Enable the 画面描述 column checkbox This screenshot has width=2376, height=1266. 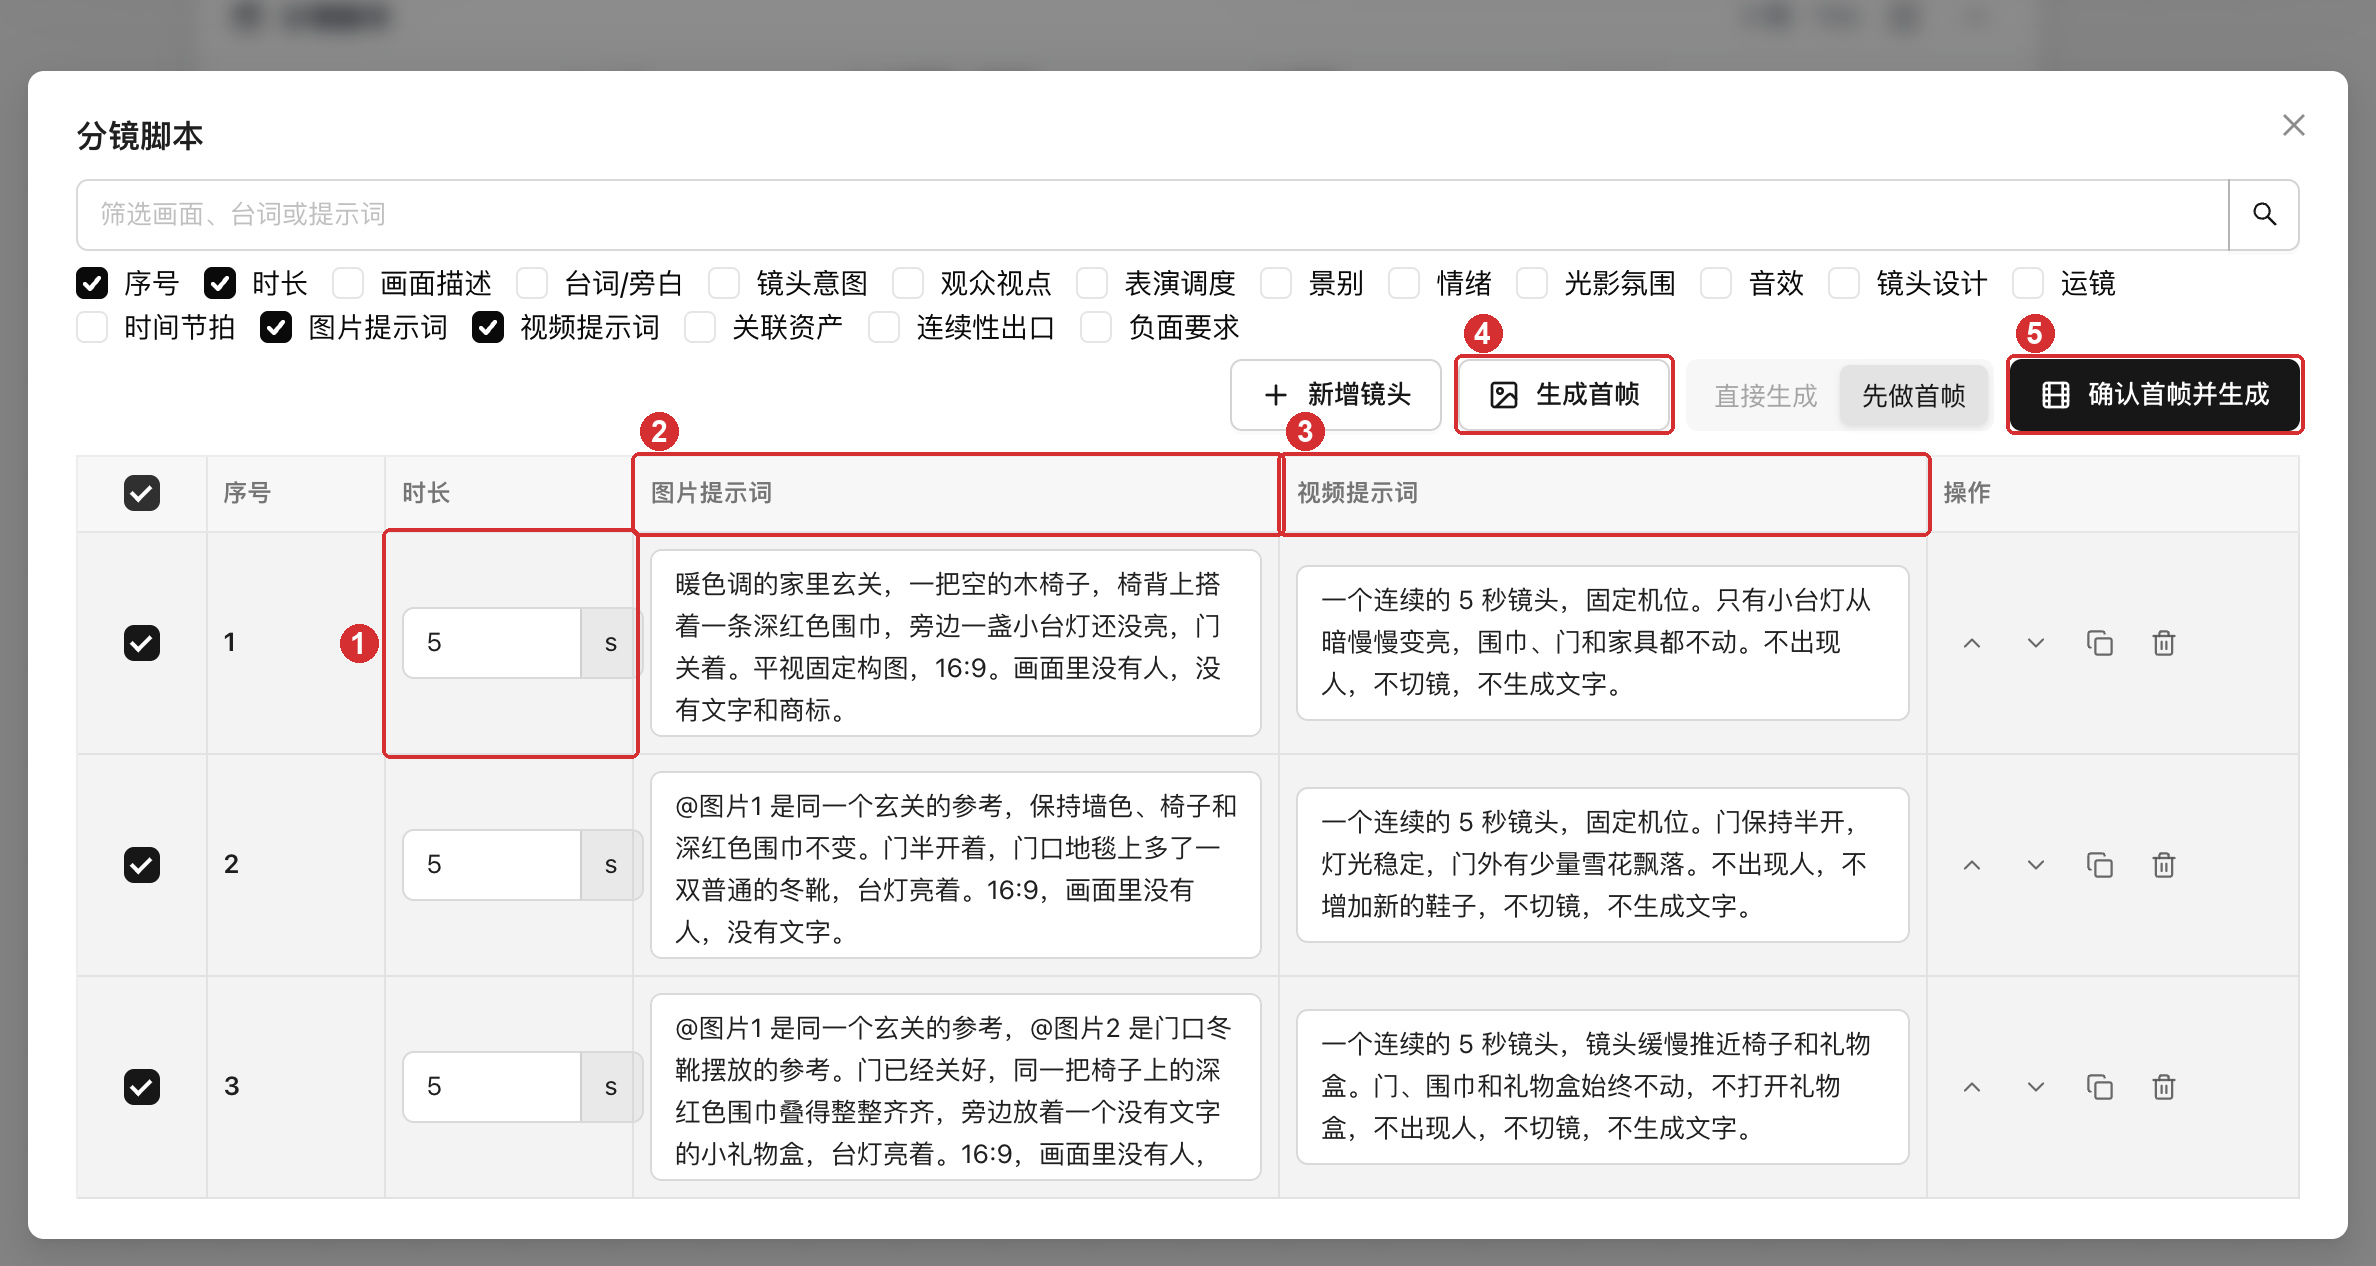coord(348,283)
